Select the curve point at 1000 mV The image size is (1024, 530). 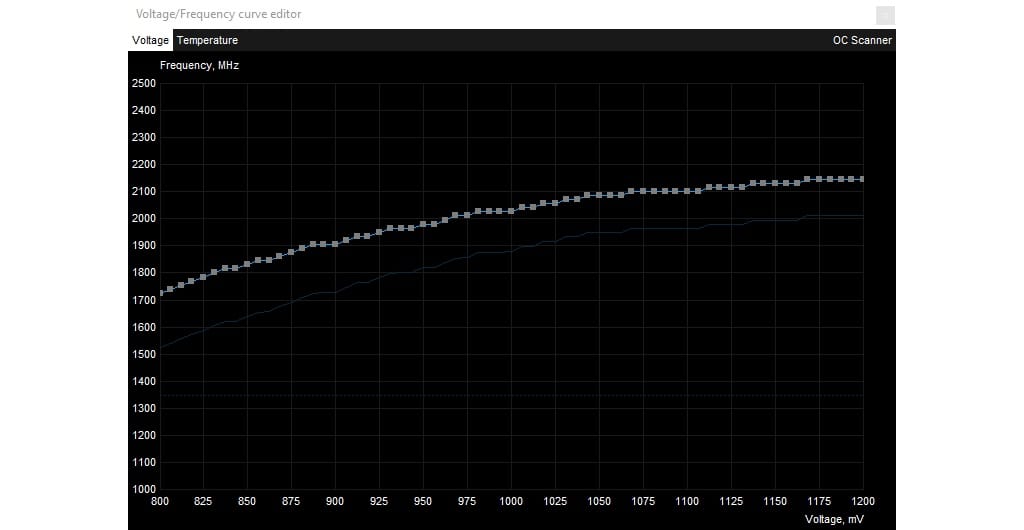[x=511, y=211]
